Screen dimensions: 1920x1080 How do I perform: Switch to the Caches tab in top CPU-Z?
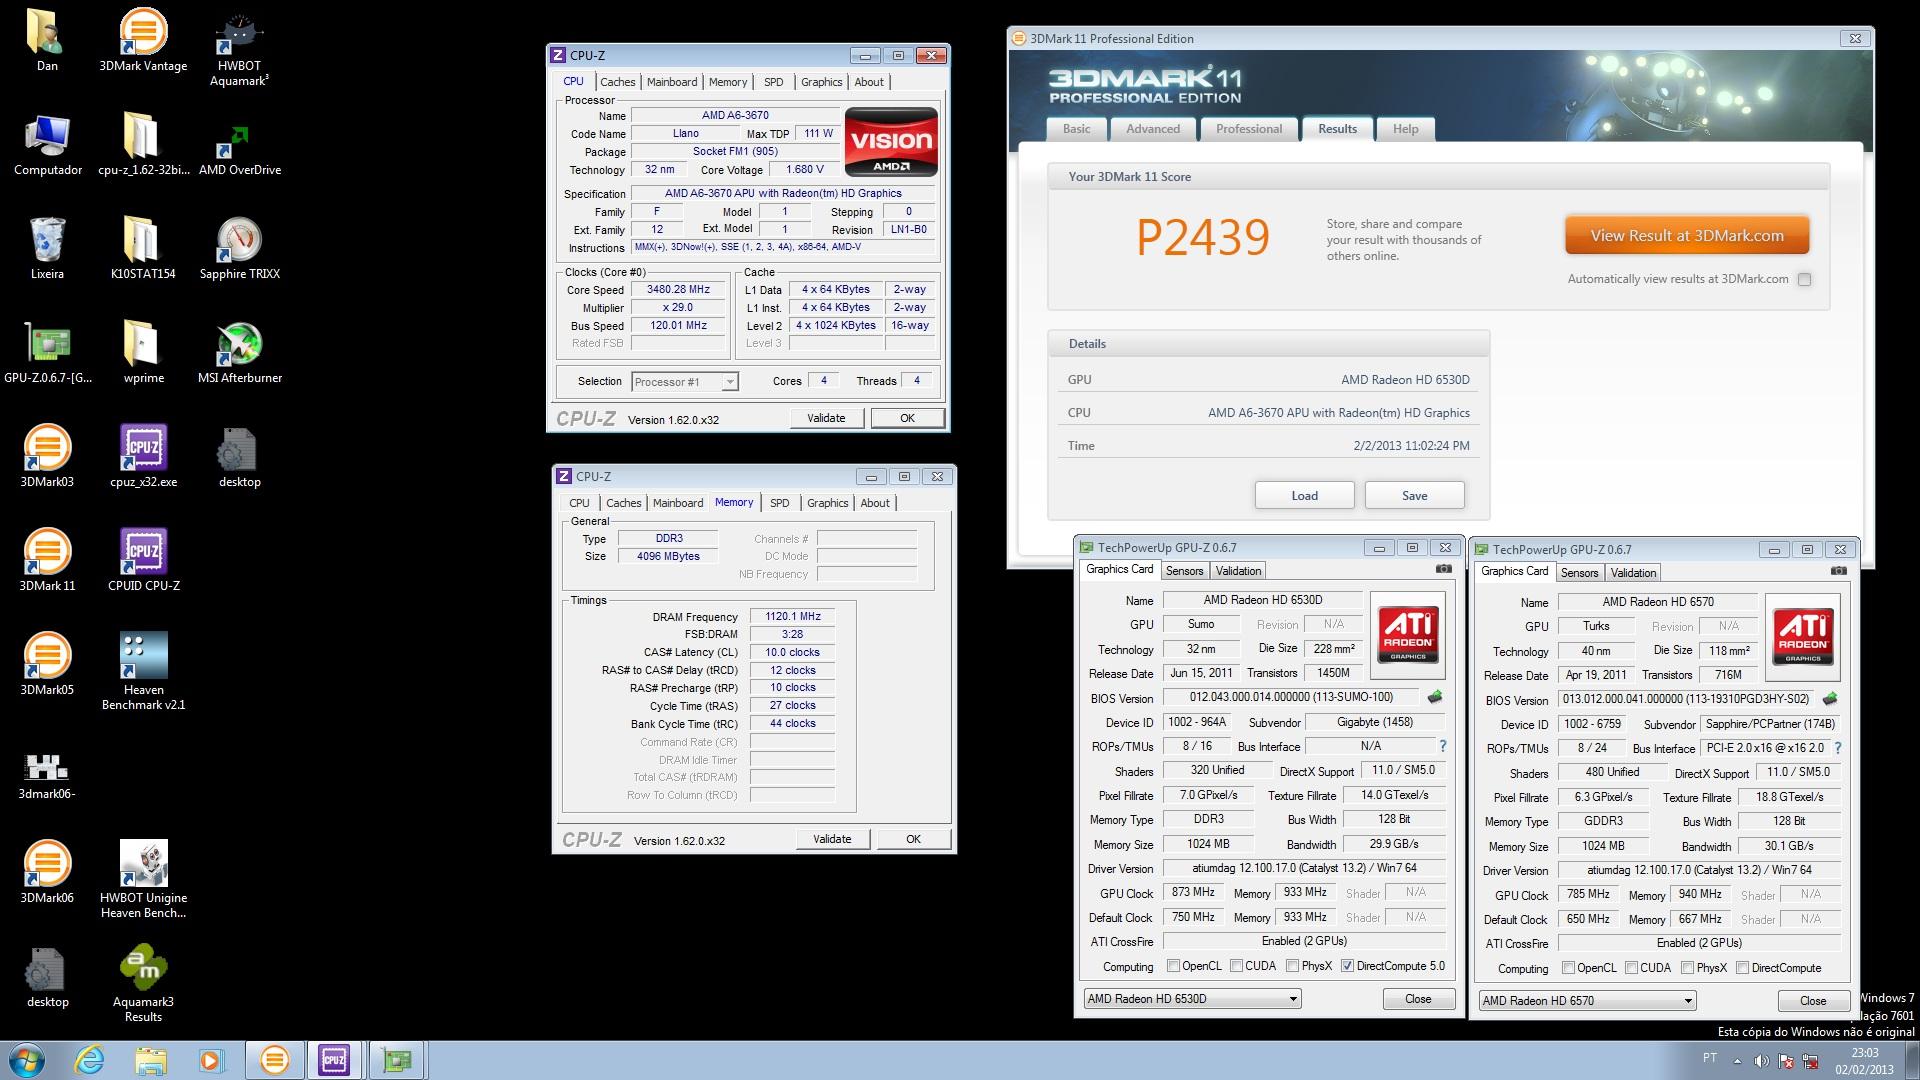618,82
